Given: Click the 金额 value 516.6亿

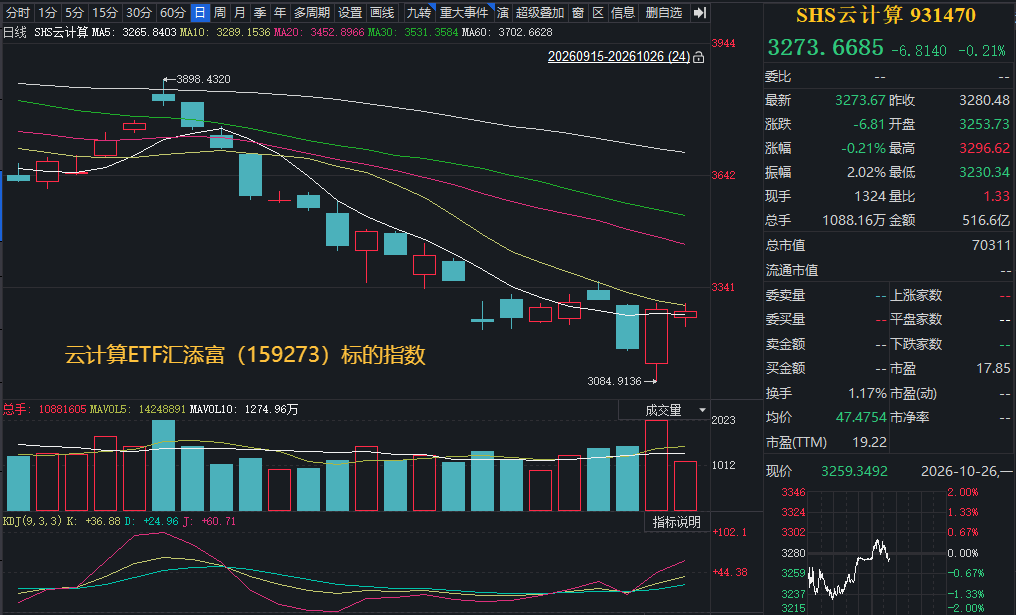Looking at the screenshot, I should pos(986,220).
